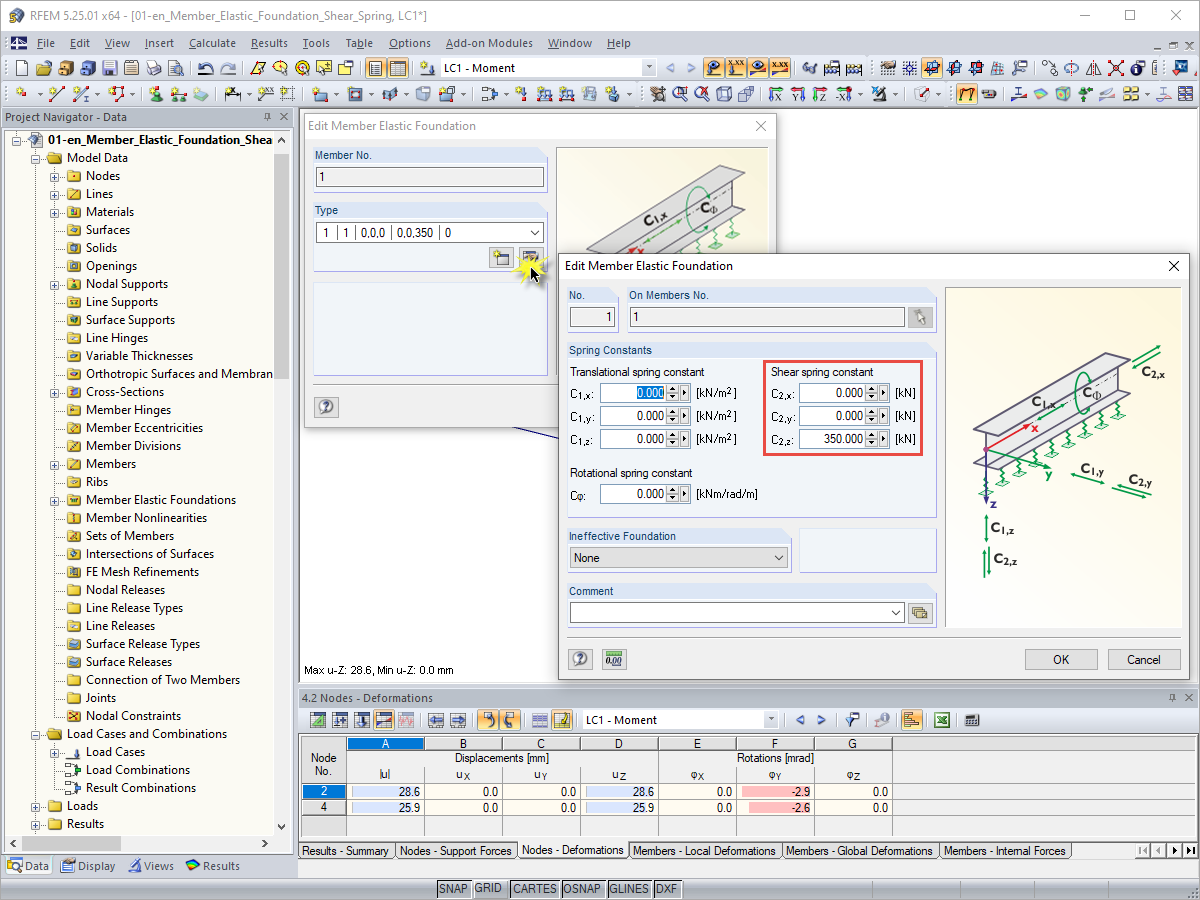Switch to Members - Internal Forces tab
The height and width of the screenshot is (900, 1200).
pos(1004,851)
